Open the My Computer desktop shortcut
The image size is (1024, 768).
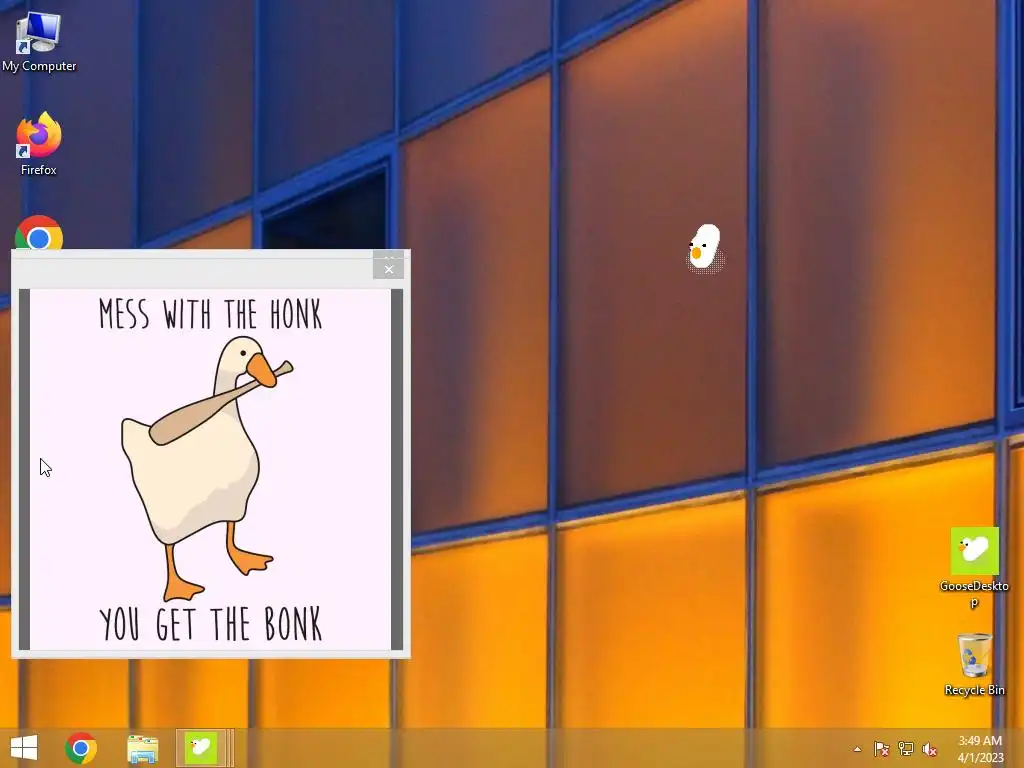[x=39, y=41]
